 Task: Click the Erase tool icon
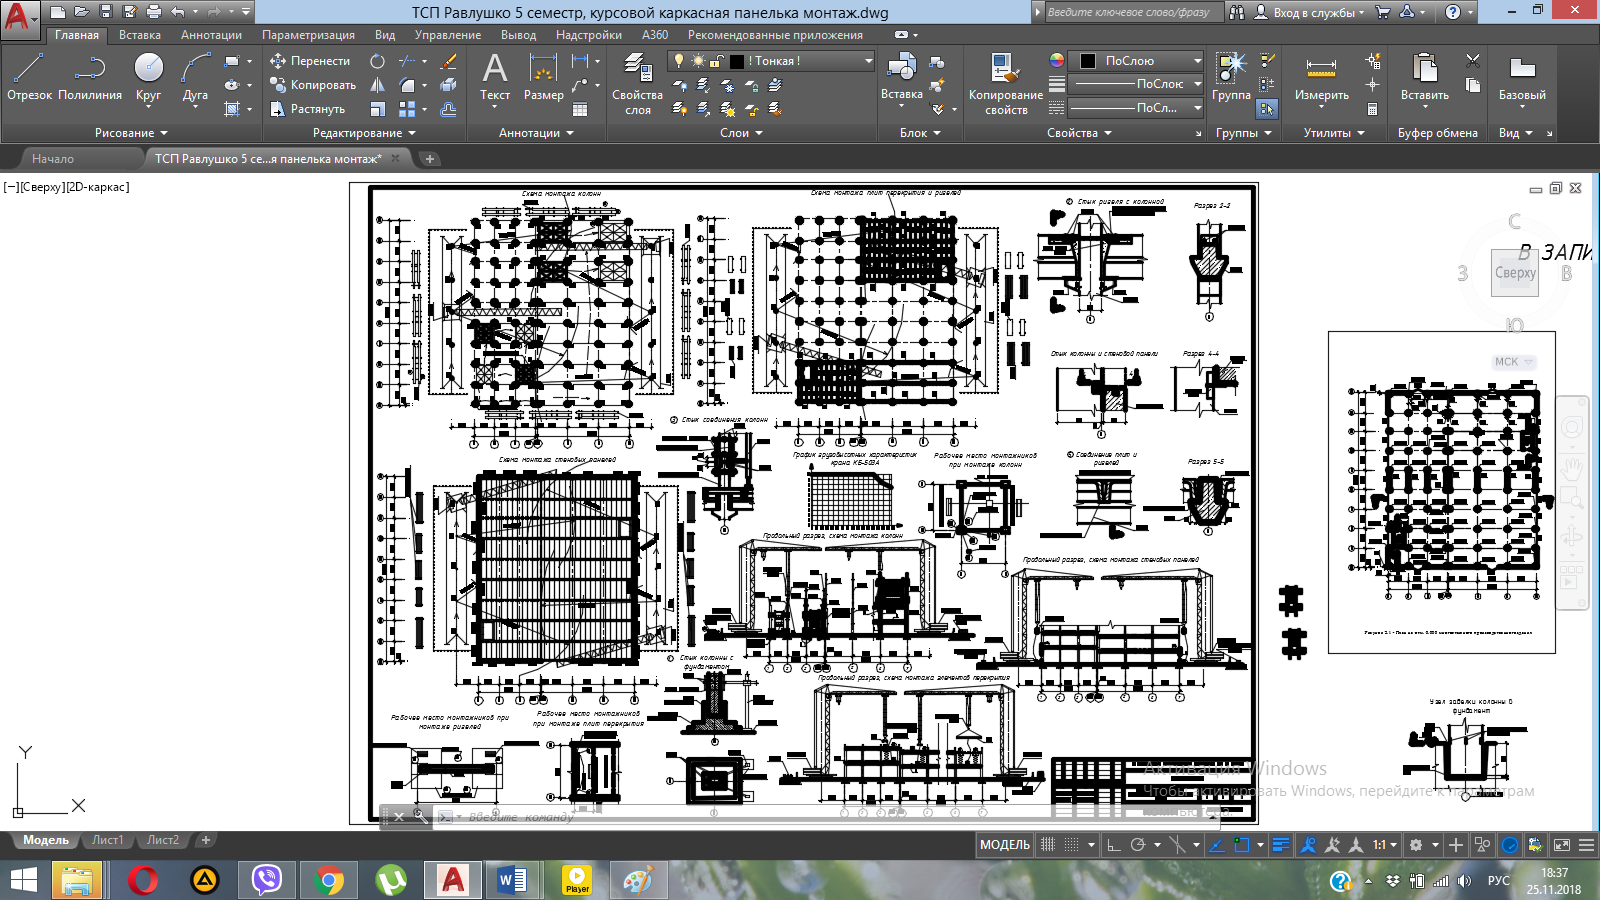(x=449, y=61)
